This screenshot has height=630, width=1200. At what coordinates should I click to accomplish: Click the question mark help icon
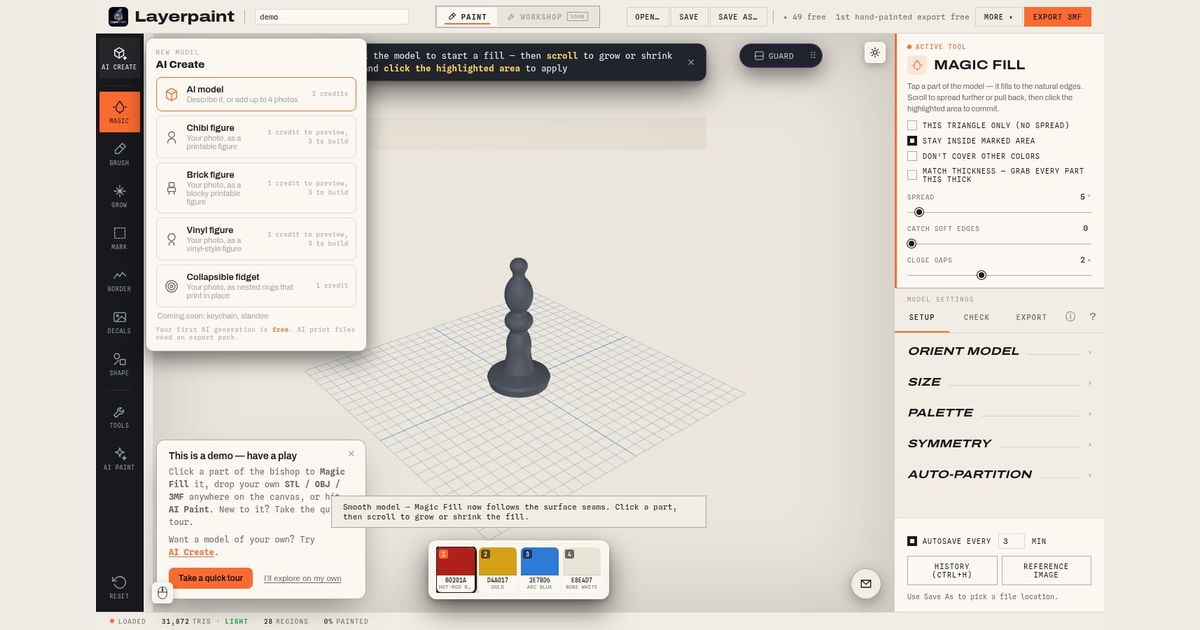[x=1093, y=317]
